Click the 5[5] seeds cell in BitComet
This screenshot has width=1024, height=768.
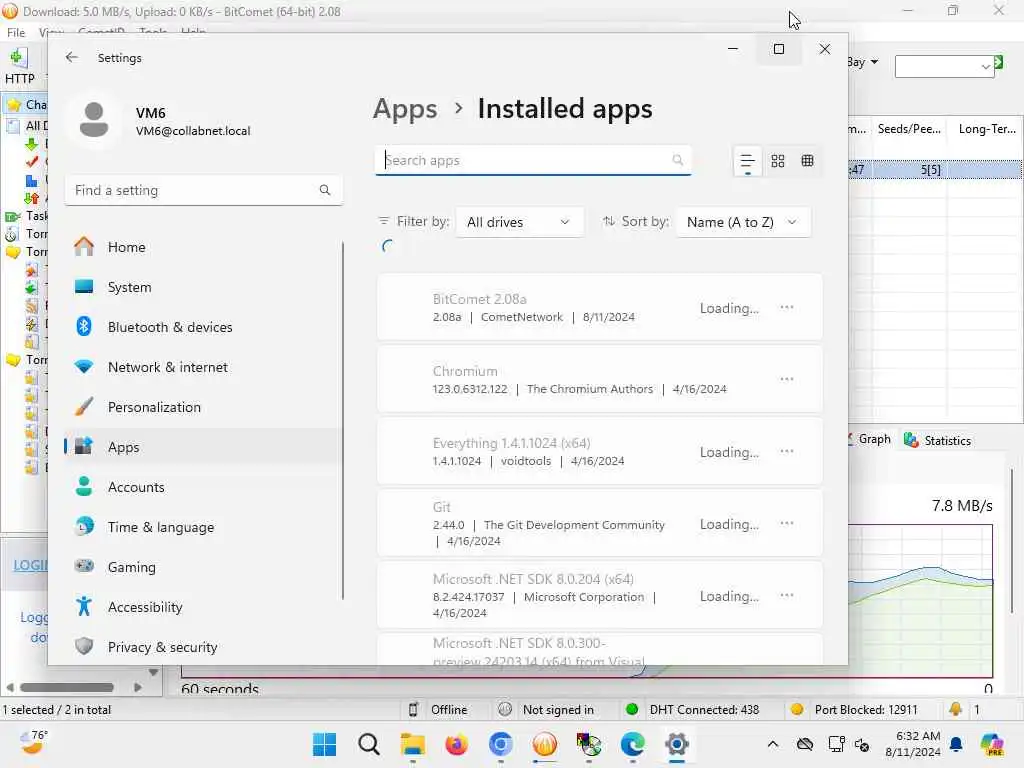point(931,170)
